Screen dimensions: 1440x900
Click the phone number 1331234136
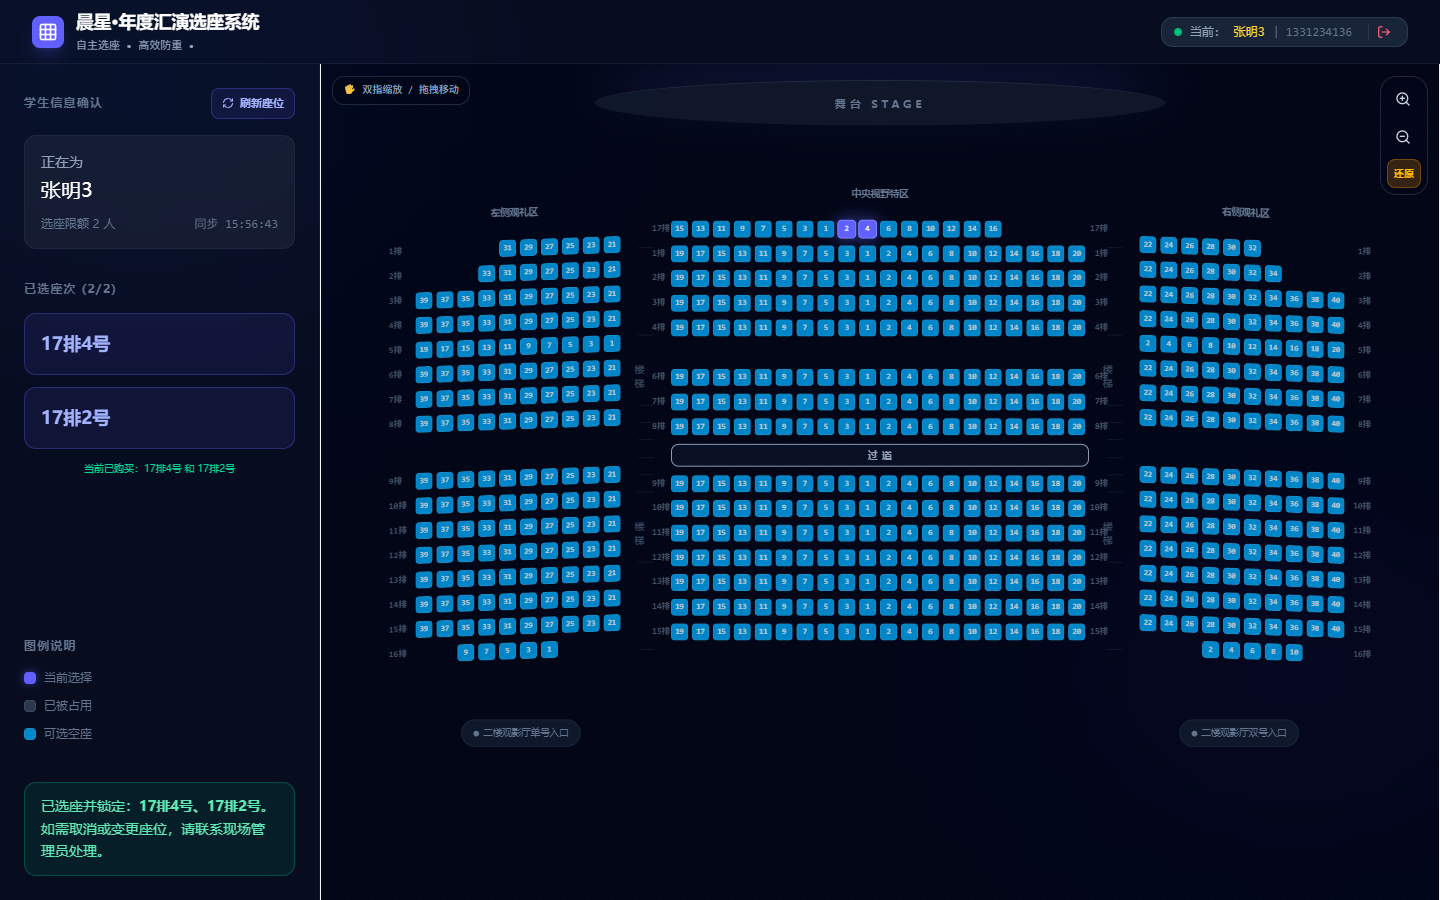[1319, 32]
